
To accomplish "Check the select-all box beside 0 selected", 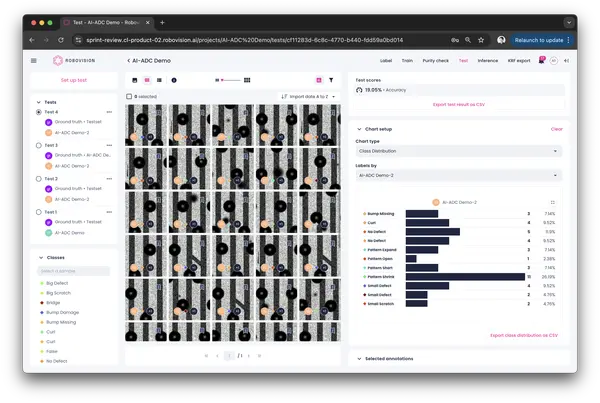I will [x=129, y=96].
